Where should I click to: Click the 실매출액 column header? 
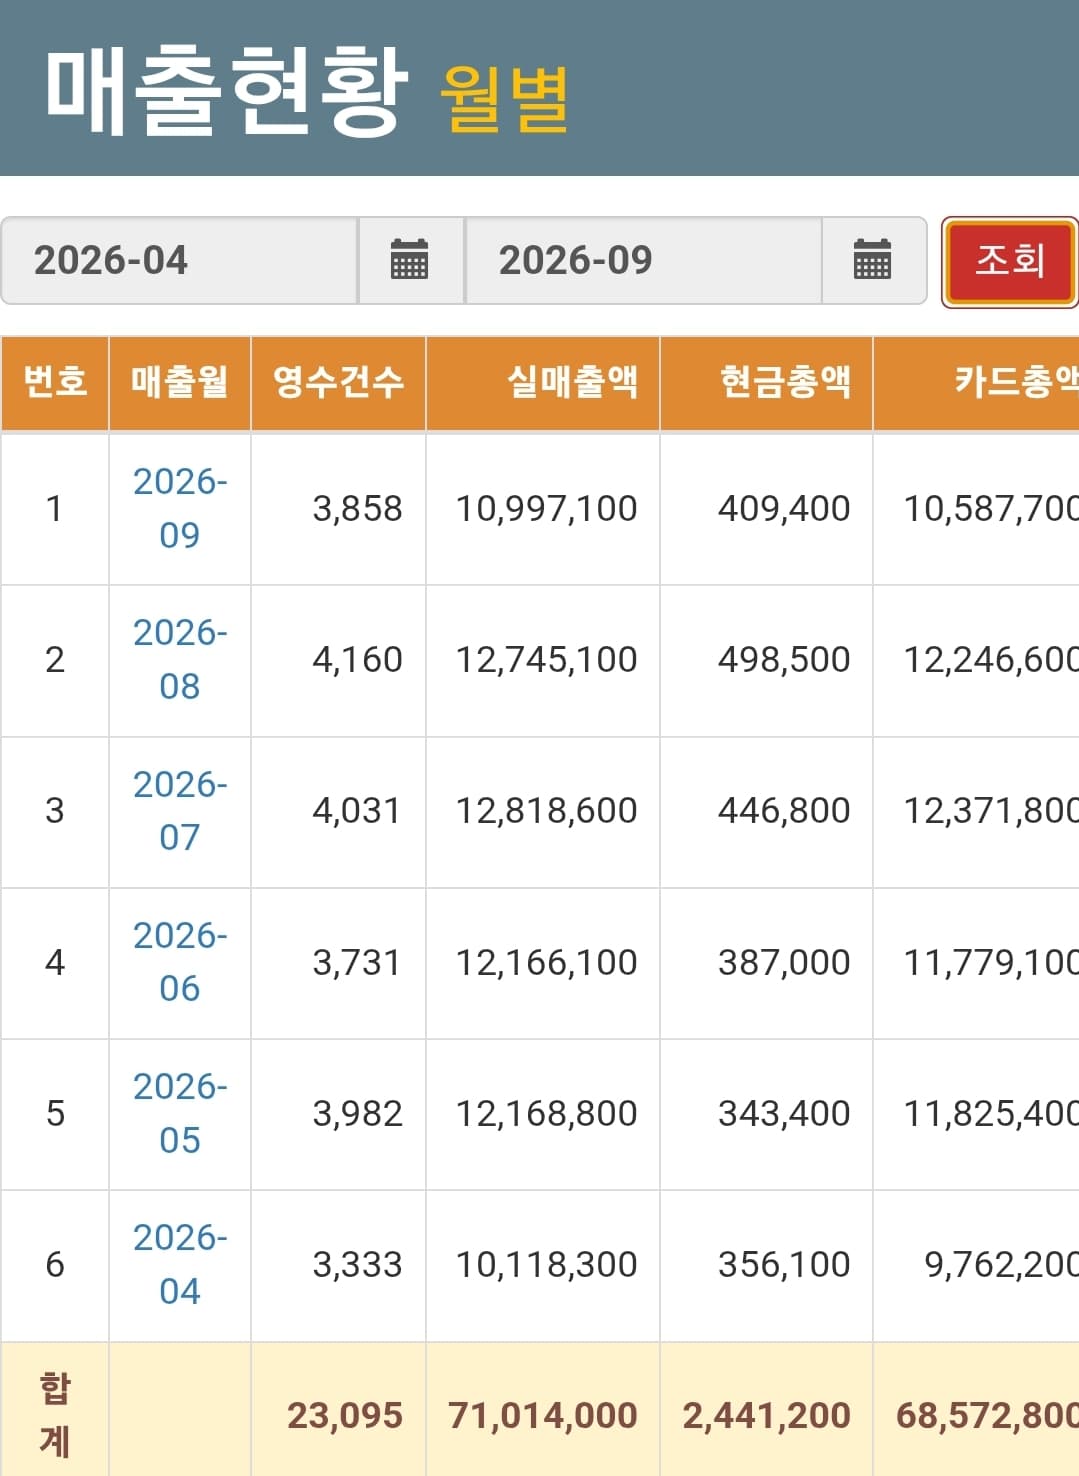(x=543, y=382)
